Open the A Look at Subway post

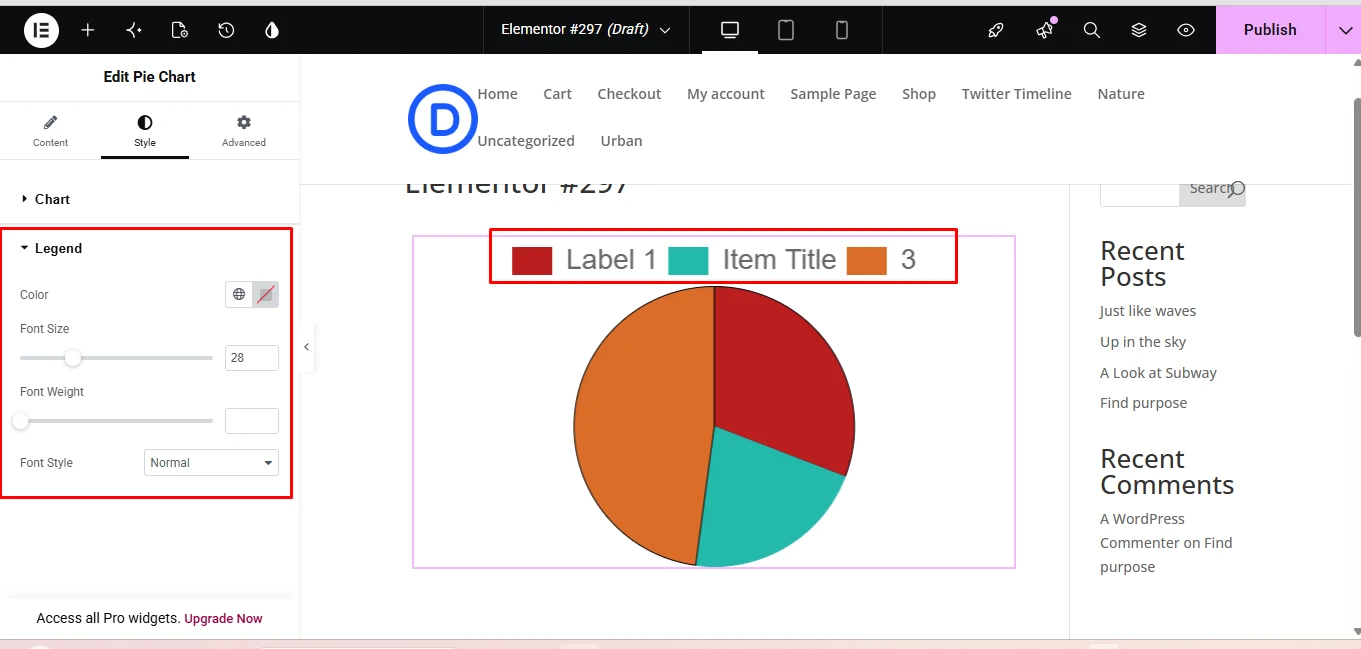(1158, 373)
